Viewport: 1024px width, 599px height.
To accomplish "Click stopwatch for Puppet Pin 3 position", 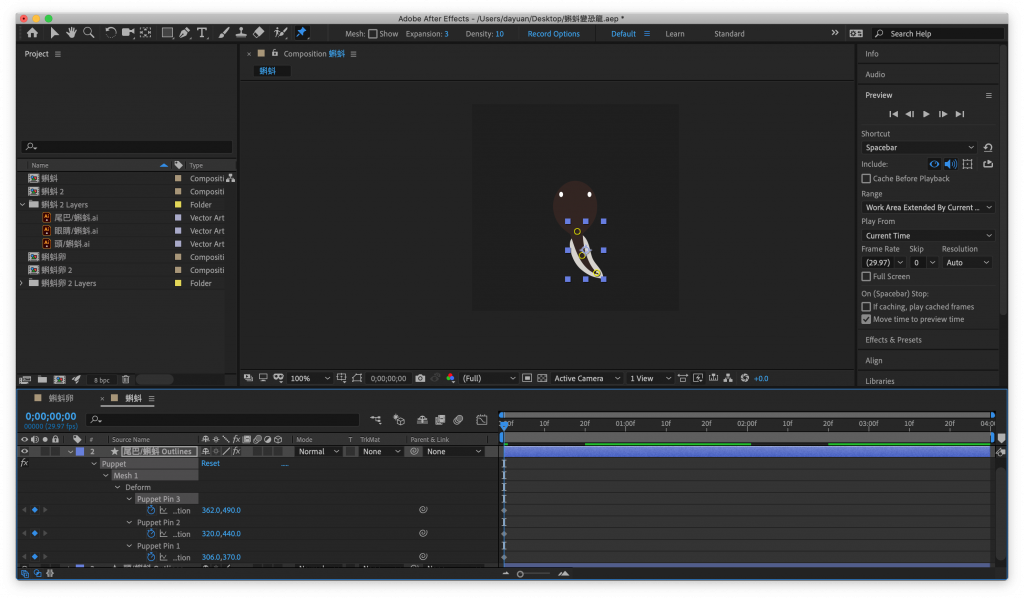I will tap(151, 510).
